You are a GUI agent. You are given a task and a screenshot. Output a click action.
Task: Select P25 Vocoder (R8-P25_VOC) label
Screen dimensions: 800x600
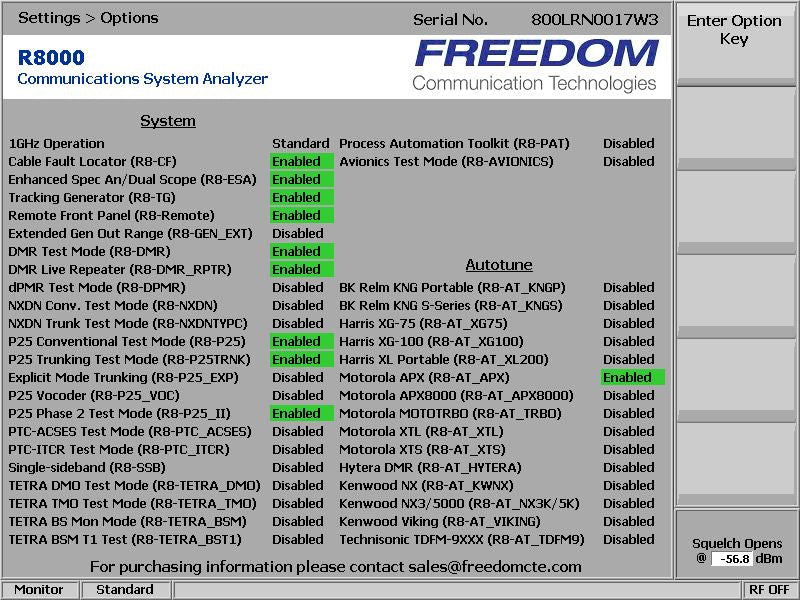[x=94, y=395]
